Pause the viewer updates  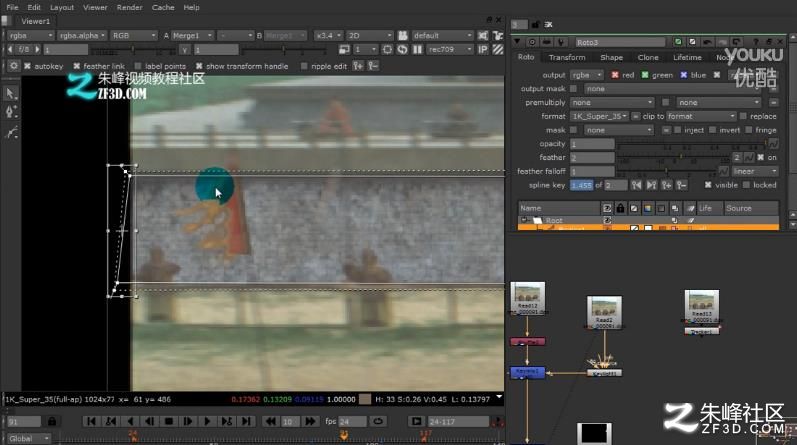point(417,49)
